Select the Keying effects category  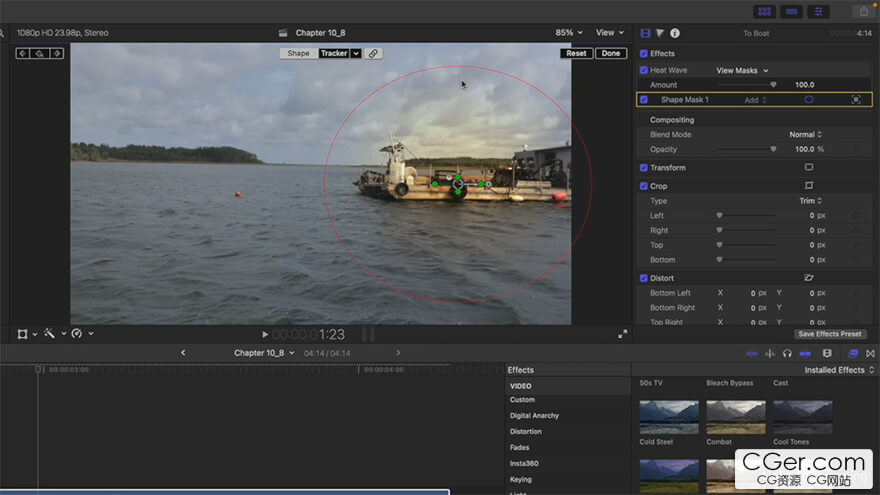[x=520, y=479]
